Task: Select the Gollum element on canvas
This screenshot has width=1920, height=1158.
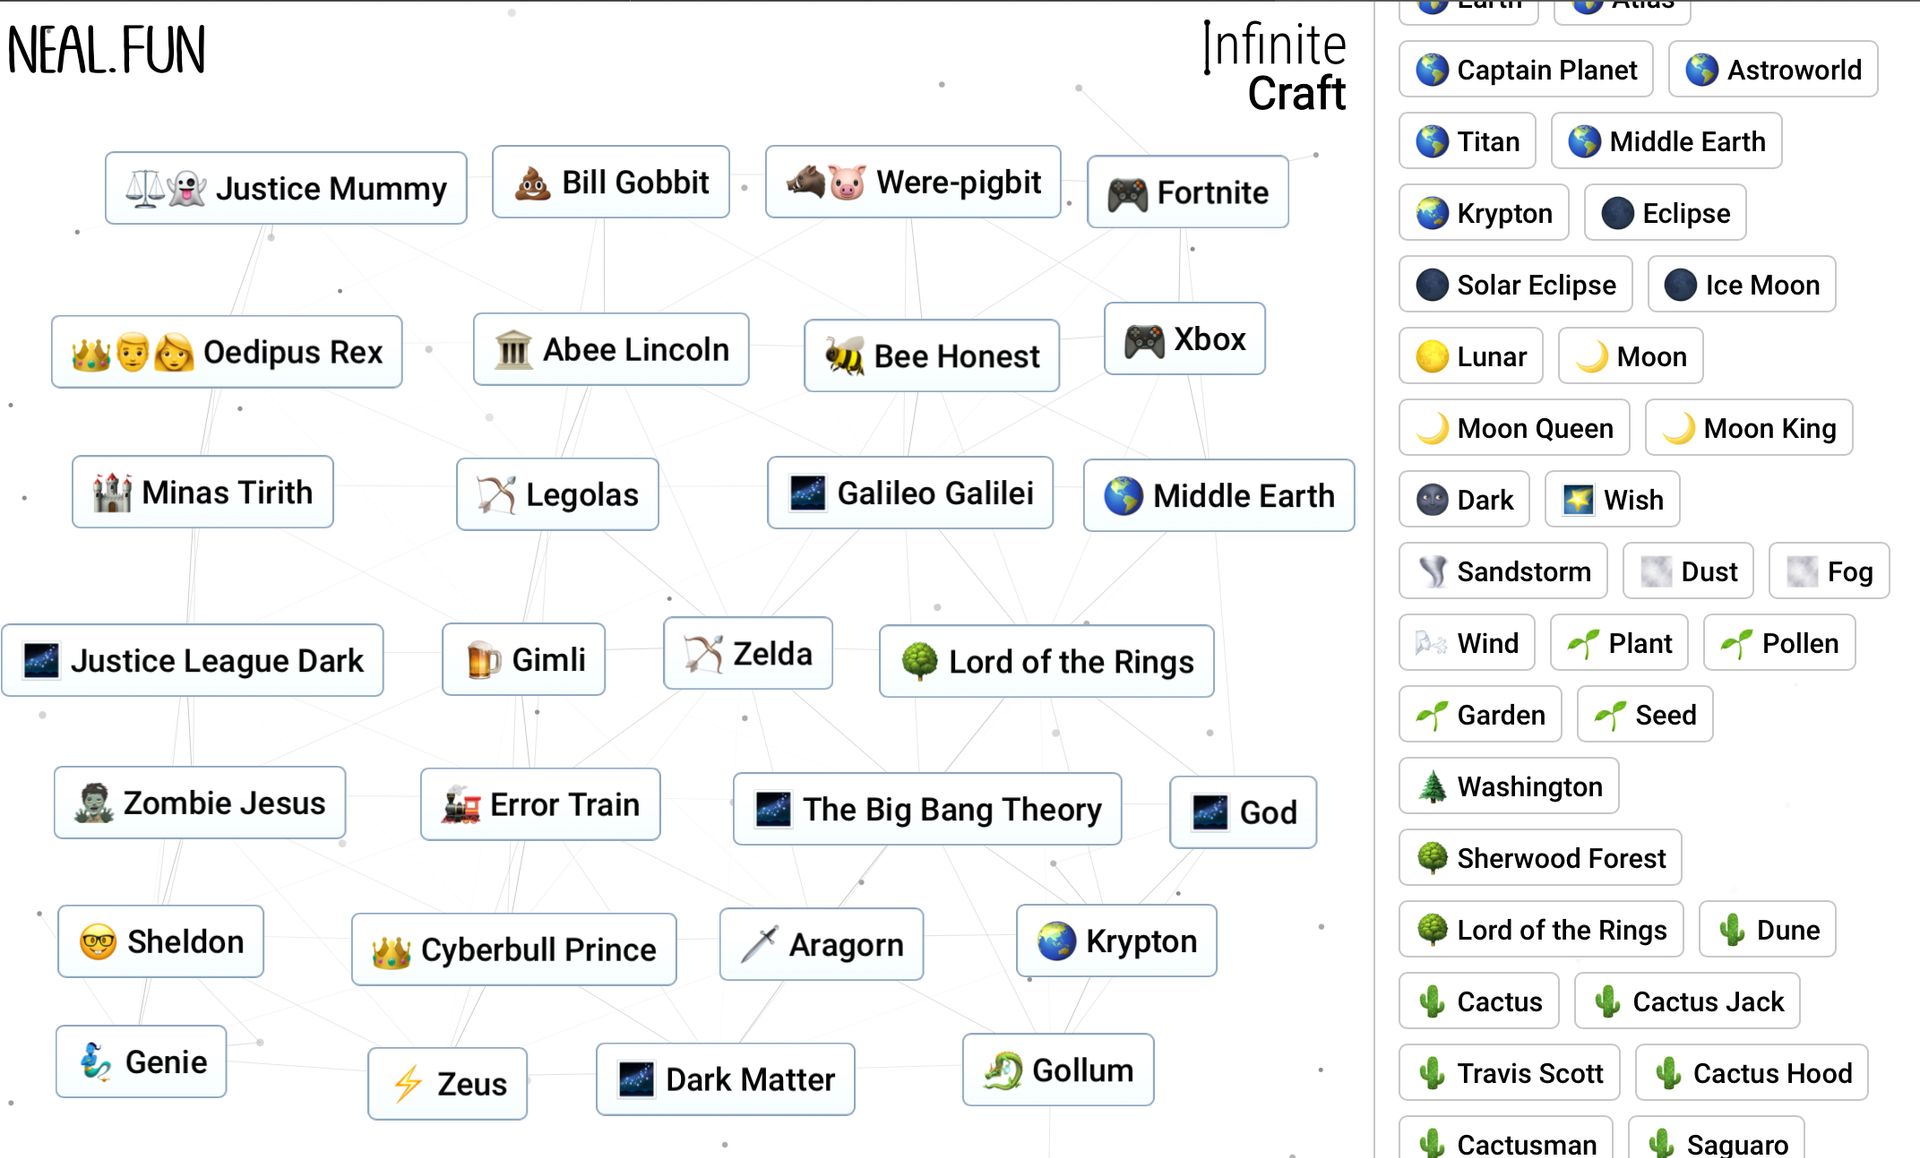Action: 1058,1070
